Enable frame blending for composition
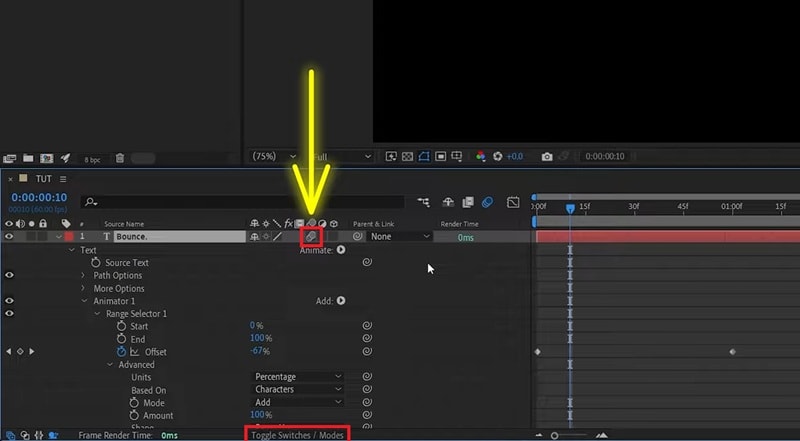Image resolution: width=800 pixels, height=441 pixels. (468, 202)
